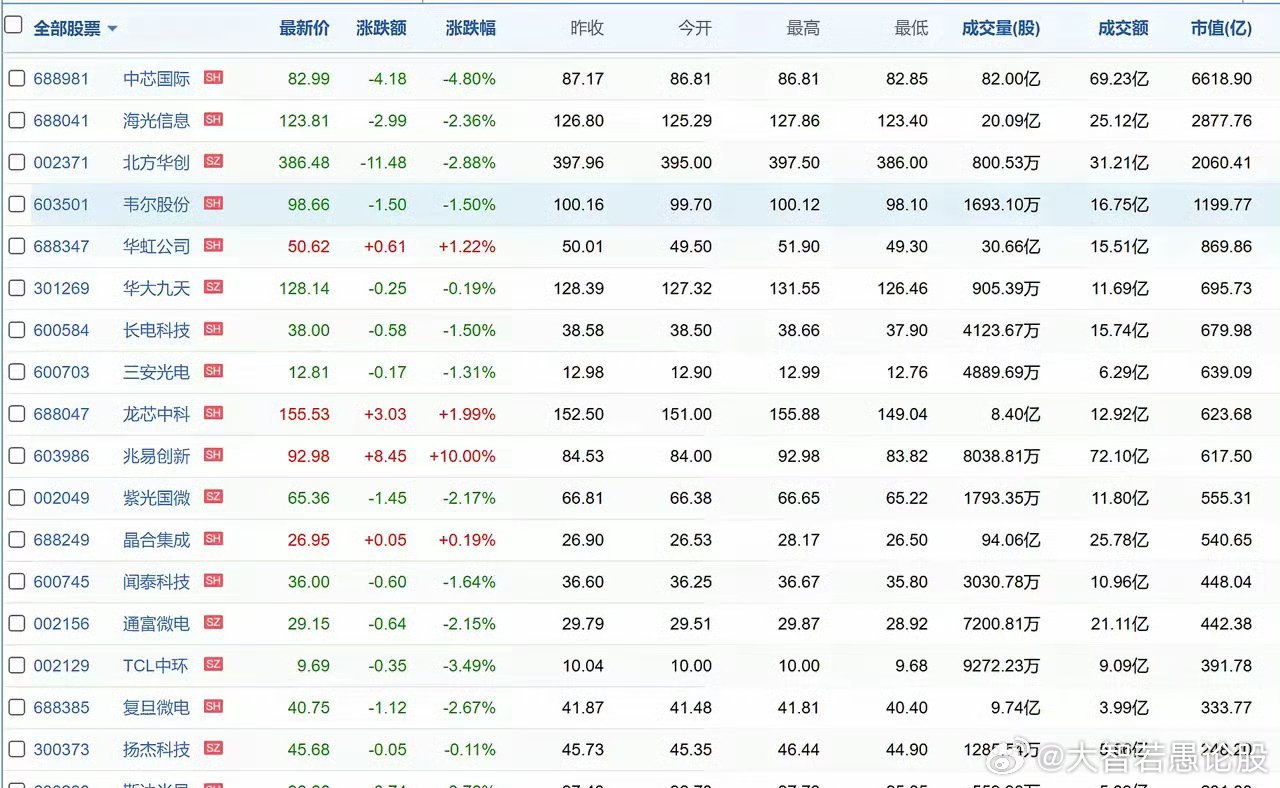Click SZ badge beside 扬杰科技

[x=213, y=749]
